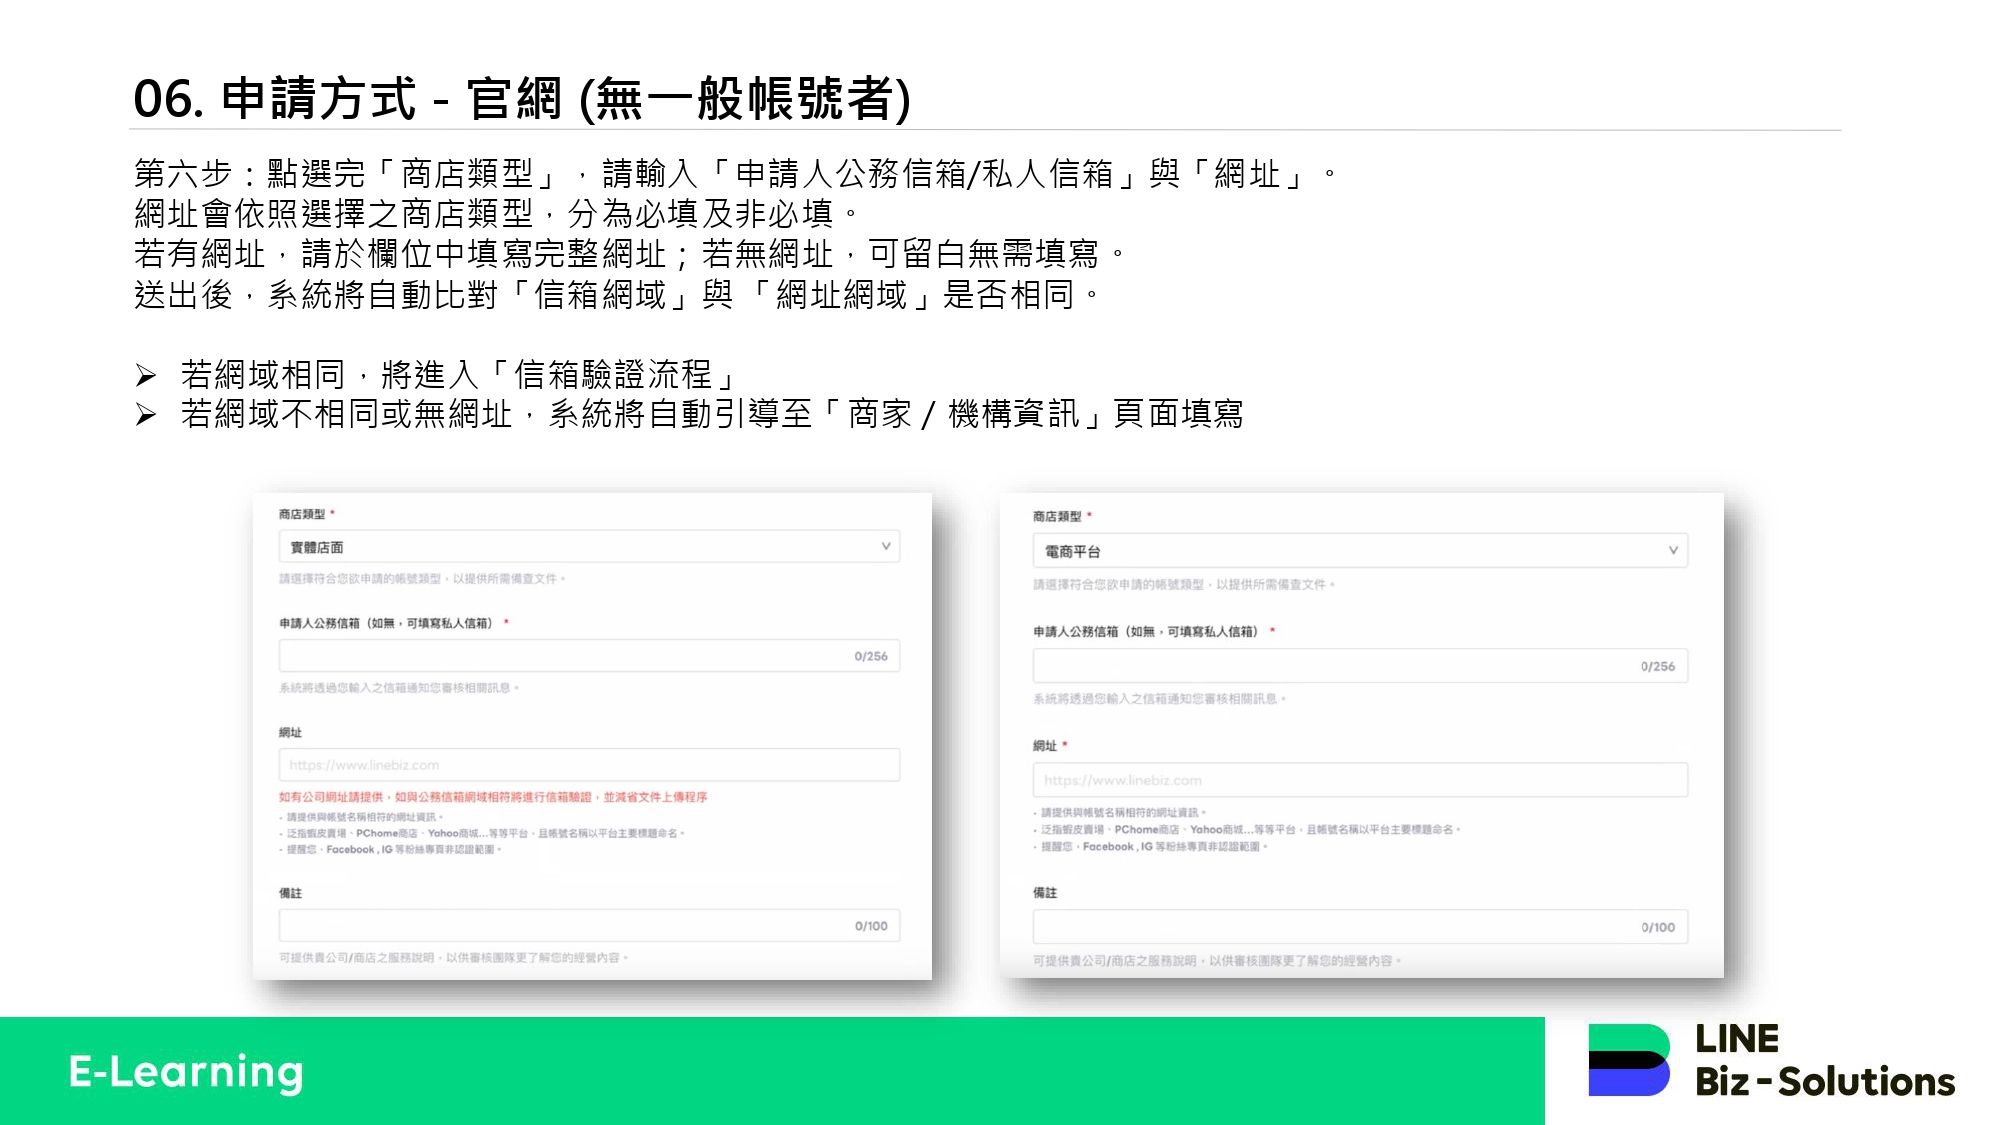Click 商店類型 label in the right form
This screenshot has height=1125, width=2000.
(x=1057, y=516)
